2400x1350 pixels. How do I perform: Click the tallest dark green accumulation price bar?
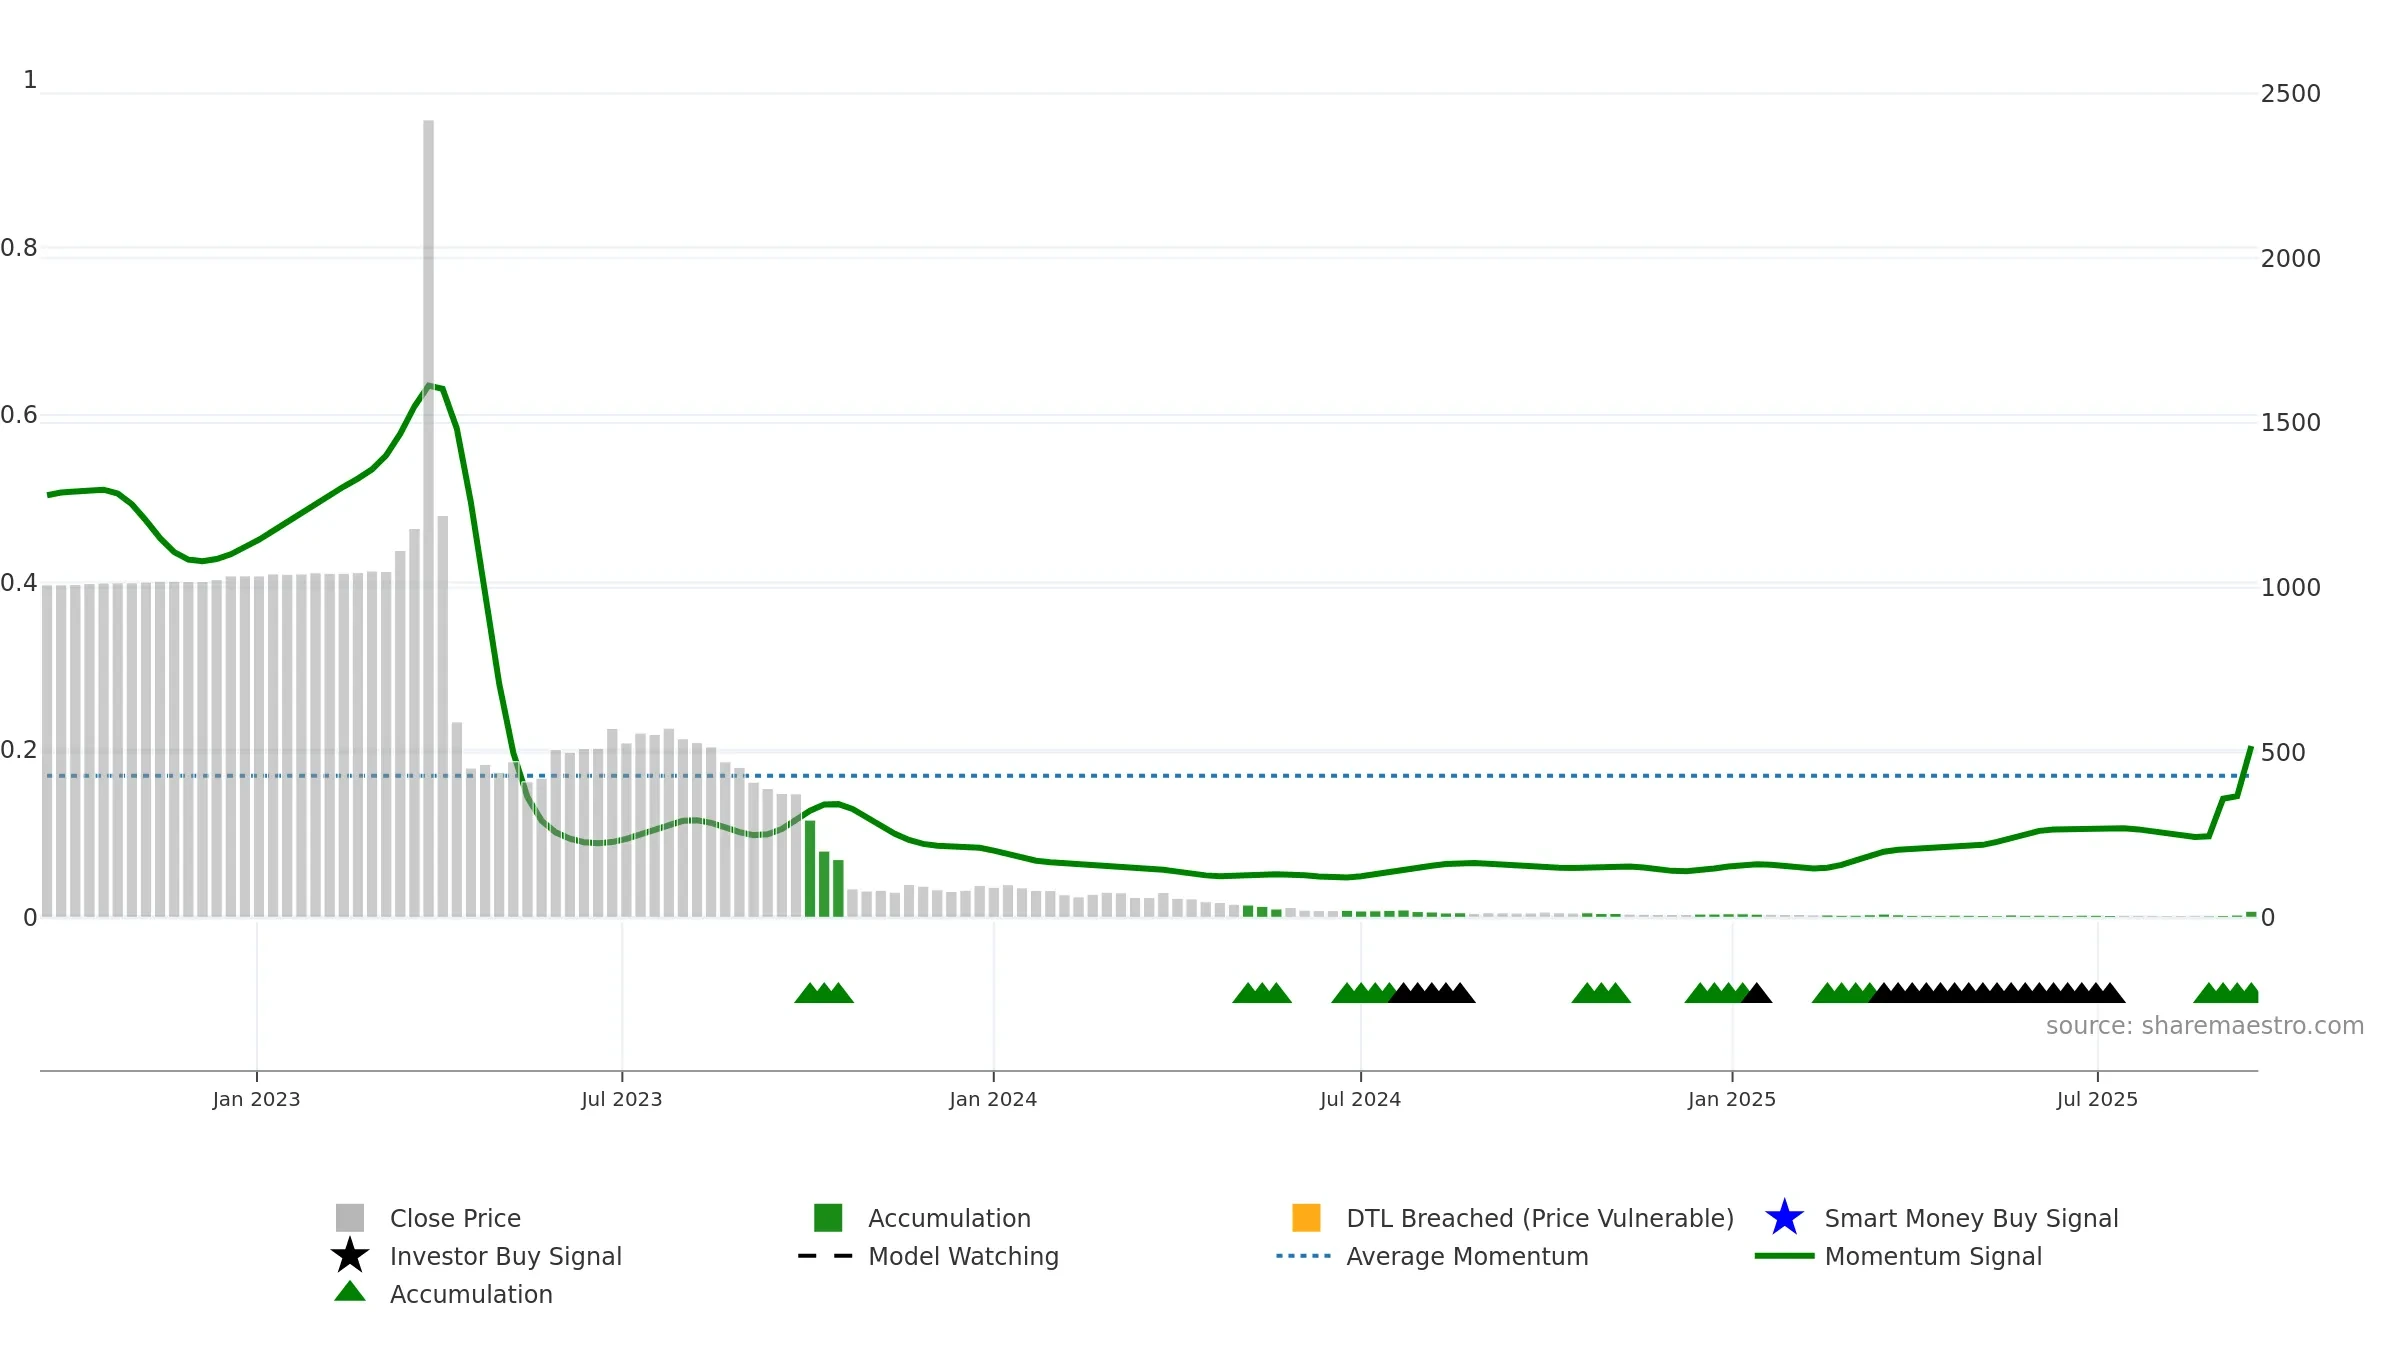pyautogui.click(x=810, y=868)
